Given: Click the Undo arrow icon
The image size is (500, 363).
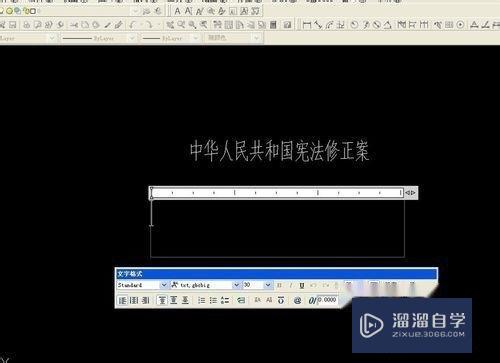Looking at the screenshot, I should (x=133, y=25).
